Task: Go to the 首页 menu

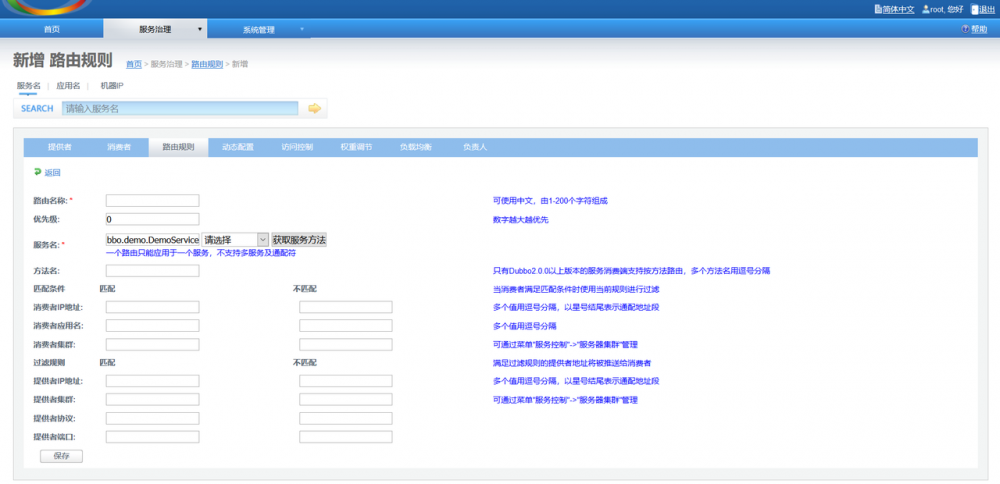Action: [52, 29]
